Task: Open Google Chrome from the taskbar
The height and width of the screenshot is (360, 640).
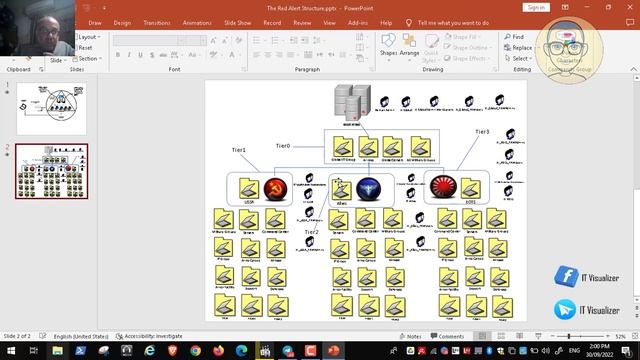Action: pos(196,351)
